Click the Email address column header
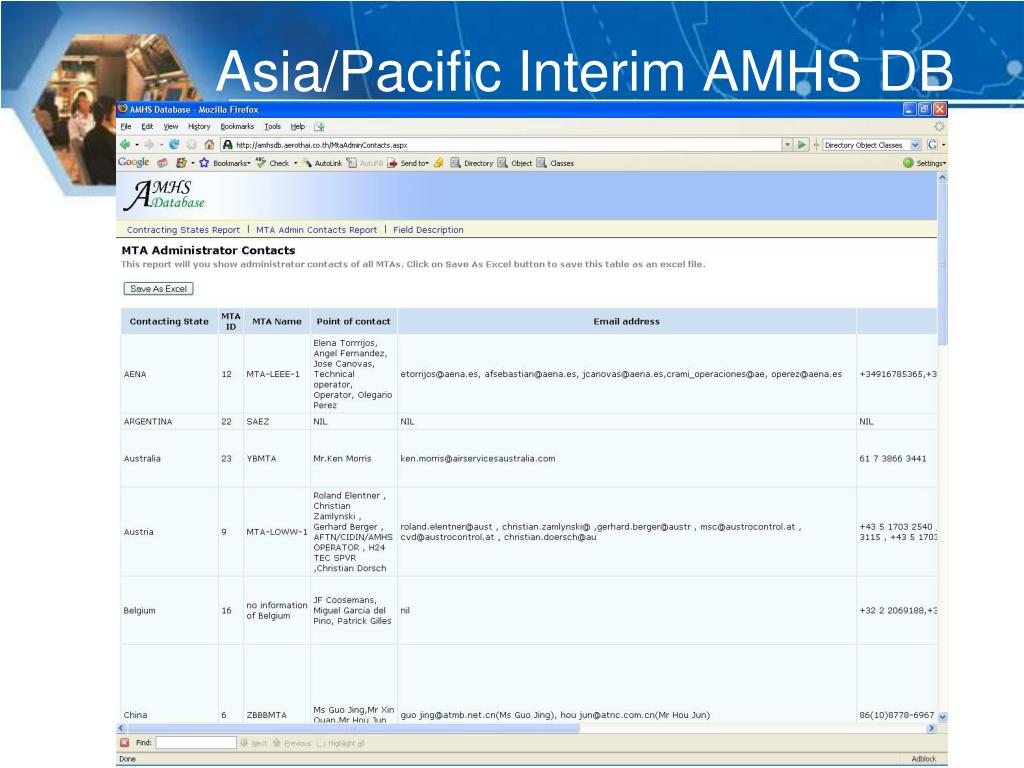1024x768 pixels. point(626,321)
